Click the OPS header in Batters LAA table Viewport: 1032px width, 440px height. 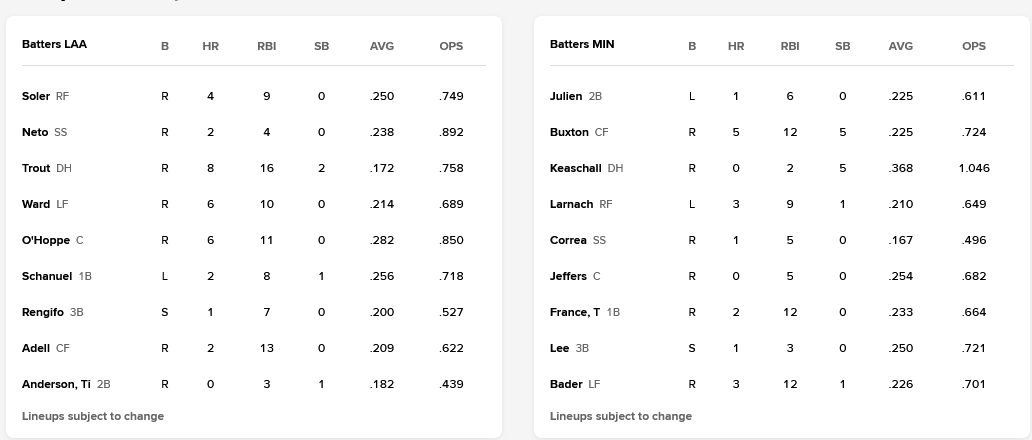tap(451, 46)
